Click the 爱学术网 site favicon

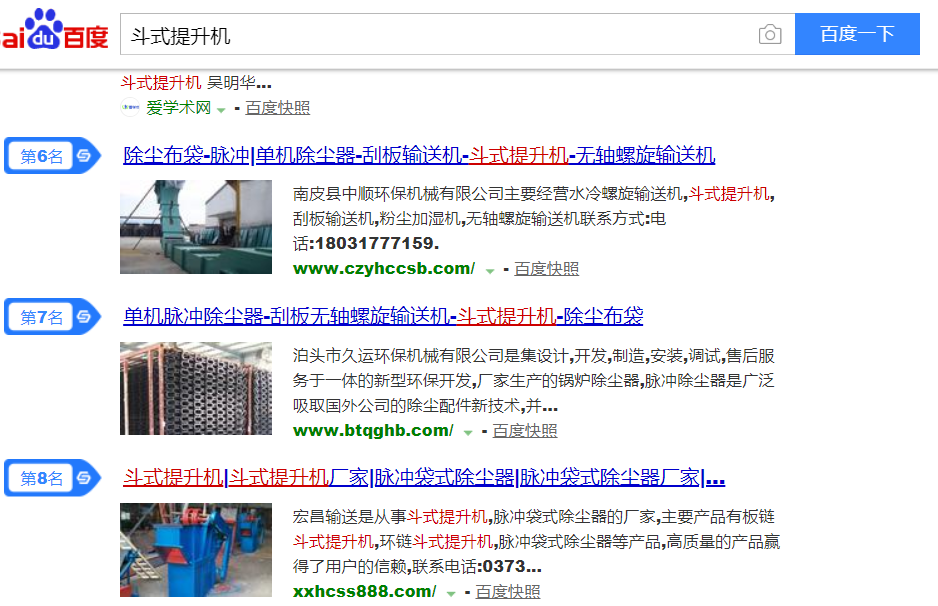pos(130,108)
